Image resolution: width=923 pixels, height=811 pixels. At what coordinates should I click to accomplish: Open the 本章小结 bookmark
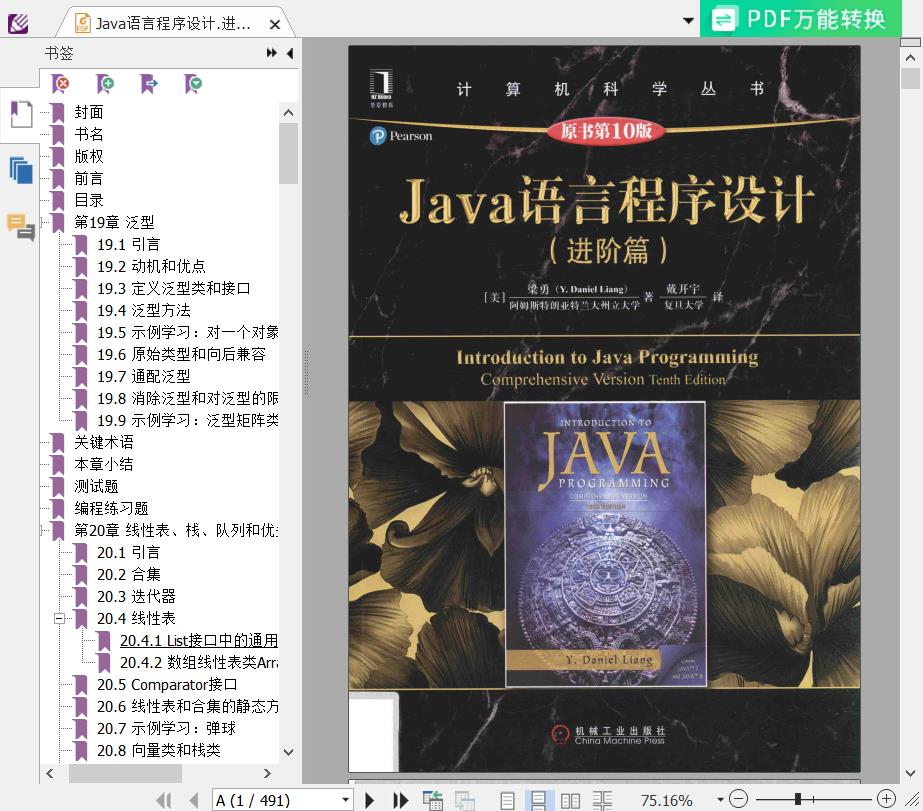point(104,464)
